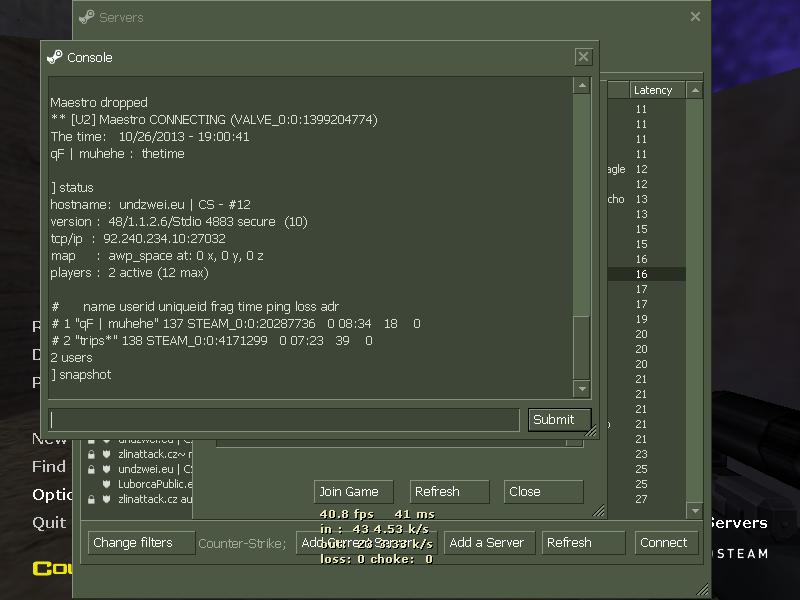Choose Quit from the main menu
Screen dimensions: 800x600
coord(49,522)
